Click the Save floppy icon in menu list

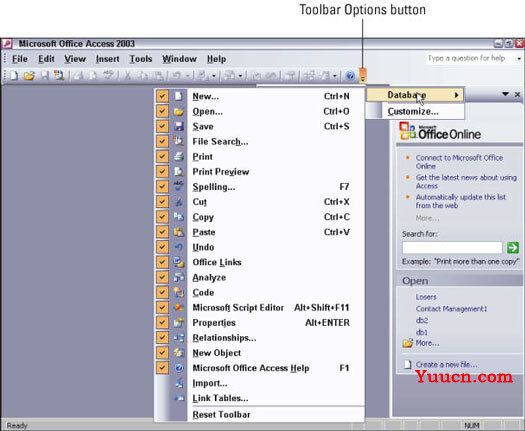coord(179,127)
